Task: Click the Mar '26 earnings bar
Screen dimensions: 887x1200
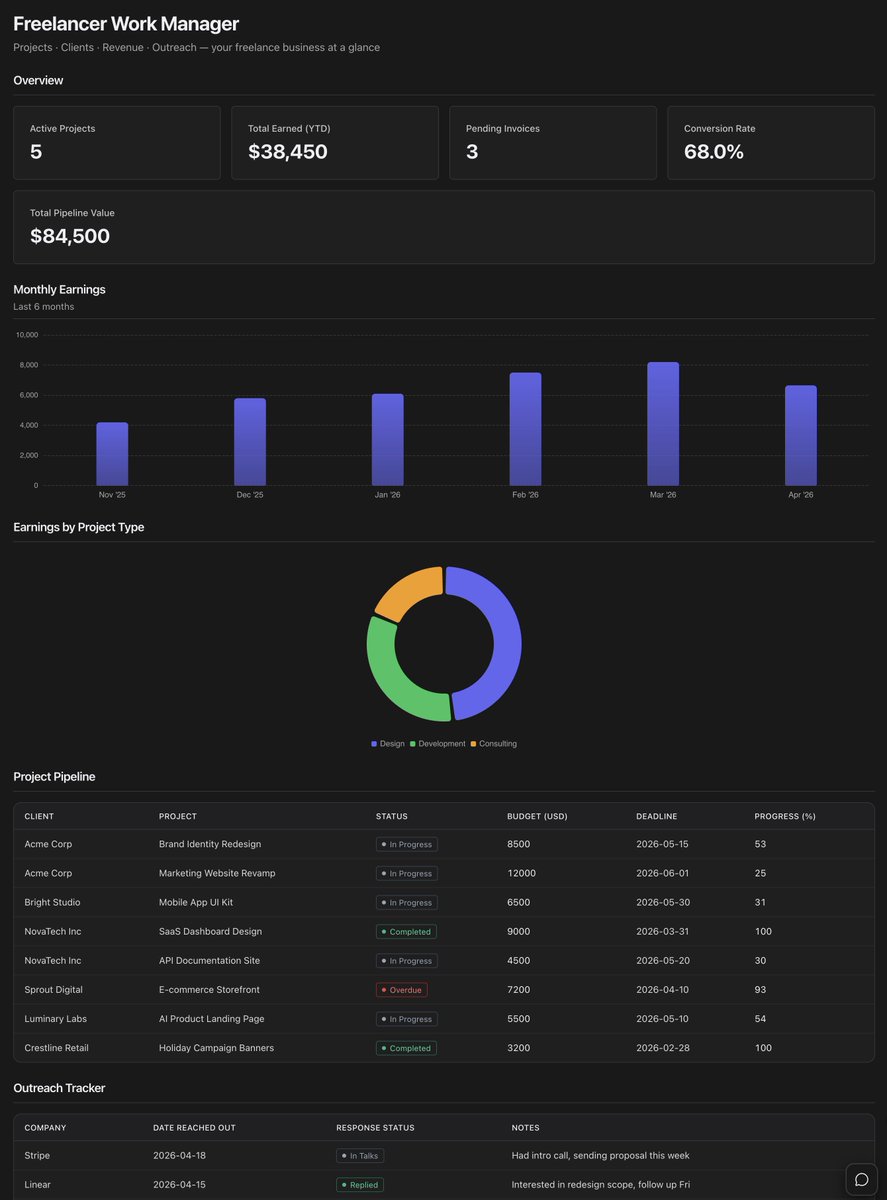Action: pos(663,424)
